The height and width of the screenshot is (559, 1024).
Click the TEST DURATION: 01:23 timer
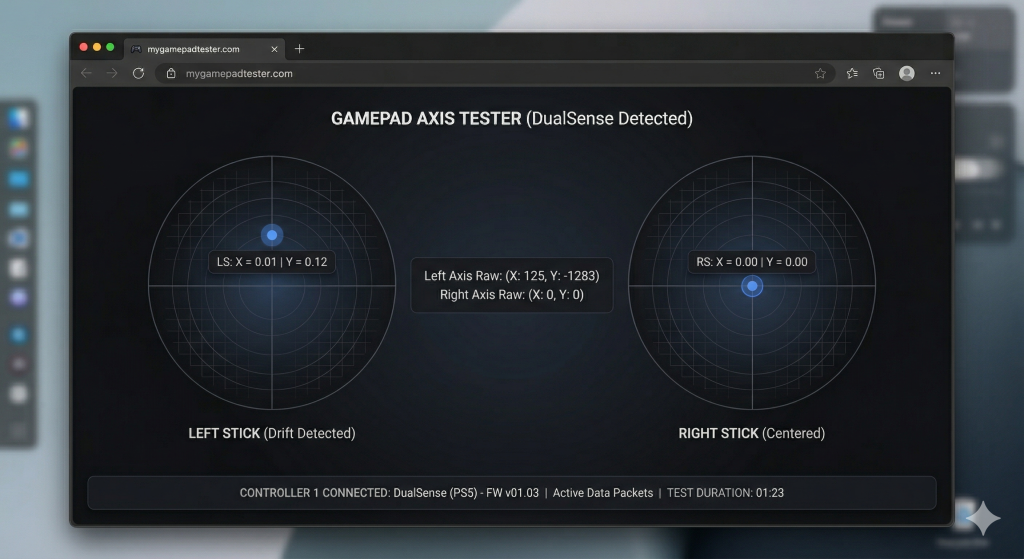coord(725,493)
